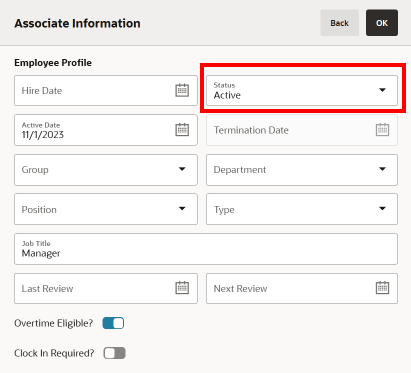411x373 pixels.
Task: Open the Active Date calendar picker
Action: tap(182, 130)
